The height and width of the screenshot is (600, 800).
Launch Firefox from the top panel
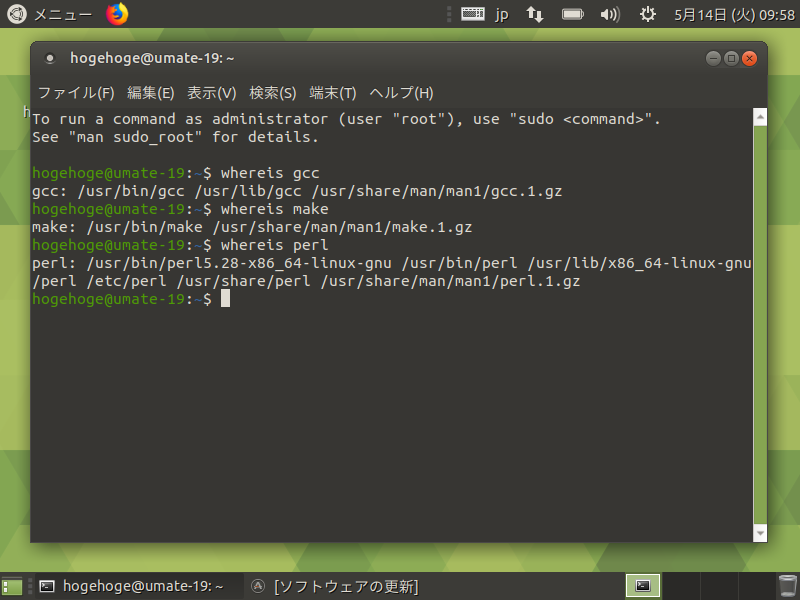[x=117, y=14]
